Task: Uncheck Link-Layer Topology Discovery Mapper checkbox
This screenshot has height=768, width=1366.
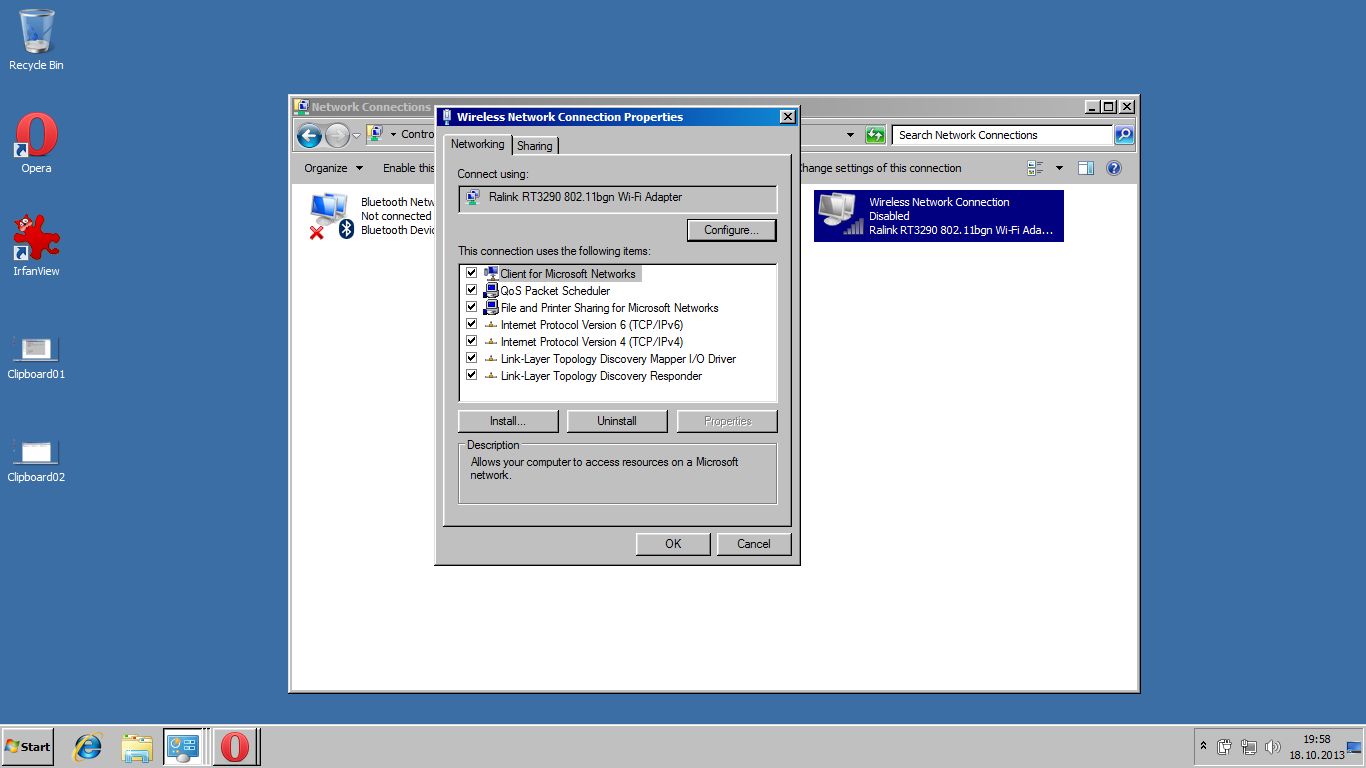Action: tap(472, 358)
